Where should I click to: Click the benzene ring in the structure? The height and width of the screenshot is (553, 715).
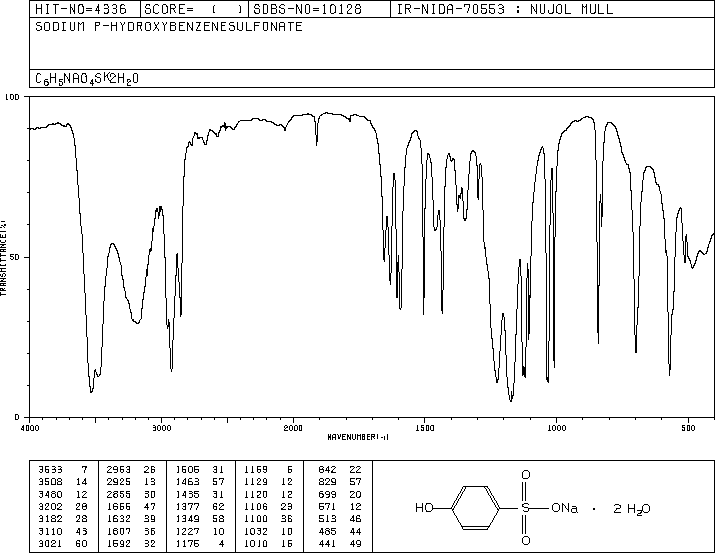pos(475,508)
